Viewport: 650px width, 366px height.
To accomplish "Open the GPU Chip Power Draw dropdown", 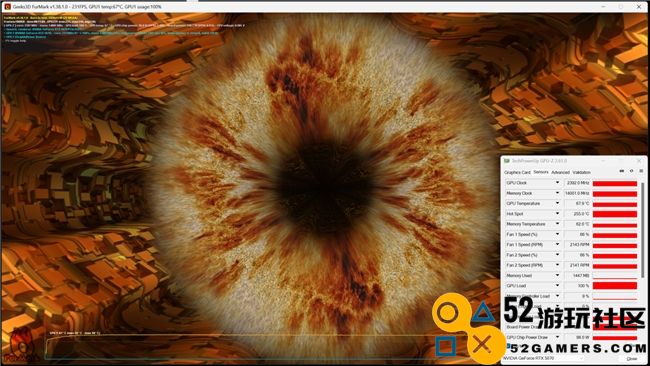I will [x=557, y=337].
